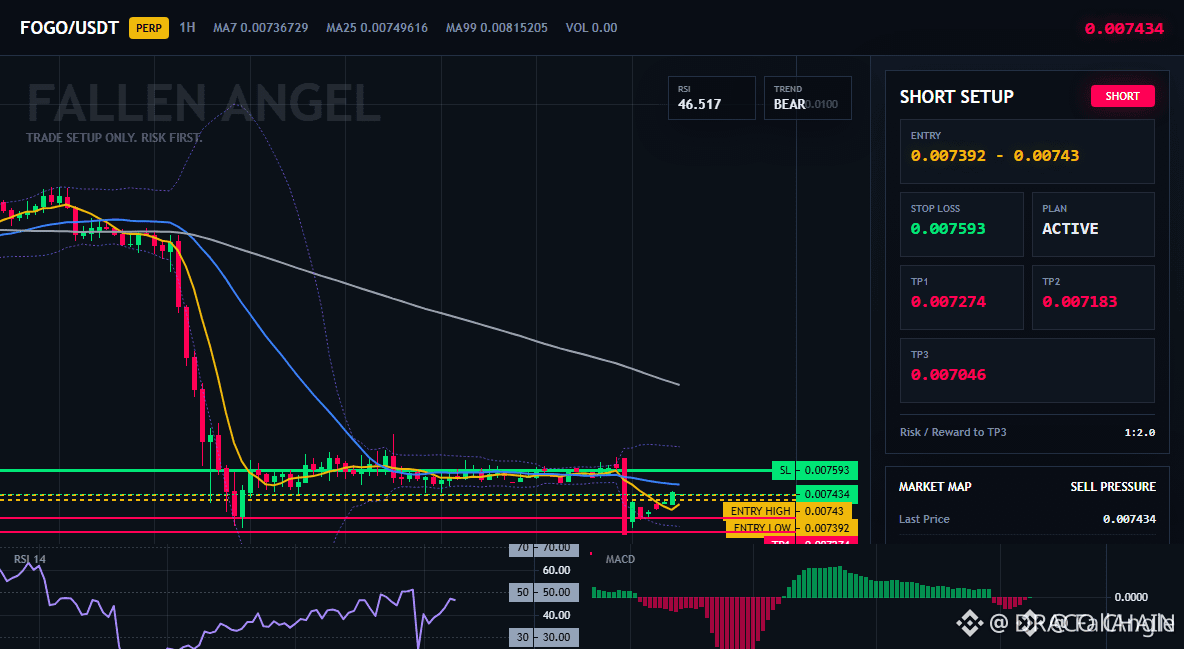The image size is (1184, 649).
Task: Click the TRADE SETUP ONLY. RISK FIRST. text
Action: coord(114,138)
